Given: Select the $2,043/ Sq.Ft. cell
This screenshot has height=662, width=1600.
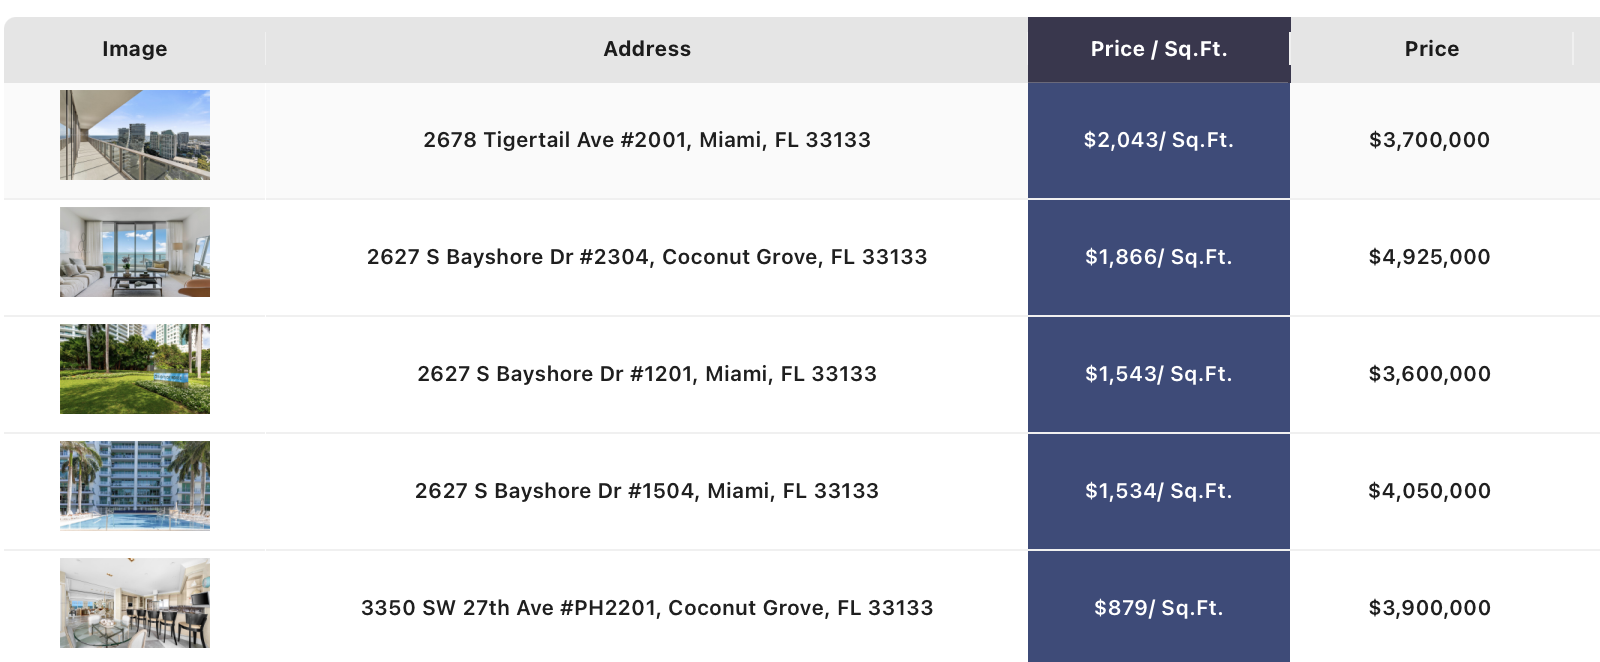Looking at the screenshot, I should (1159, 140).
